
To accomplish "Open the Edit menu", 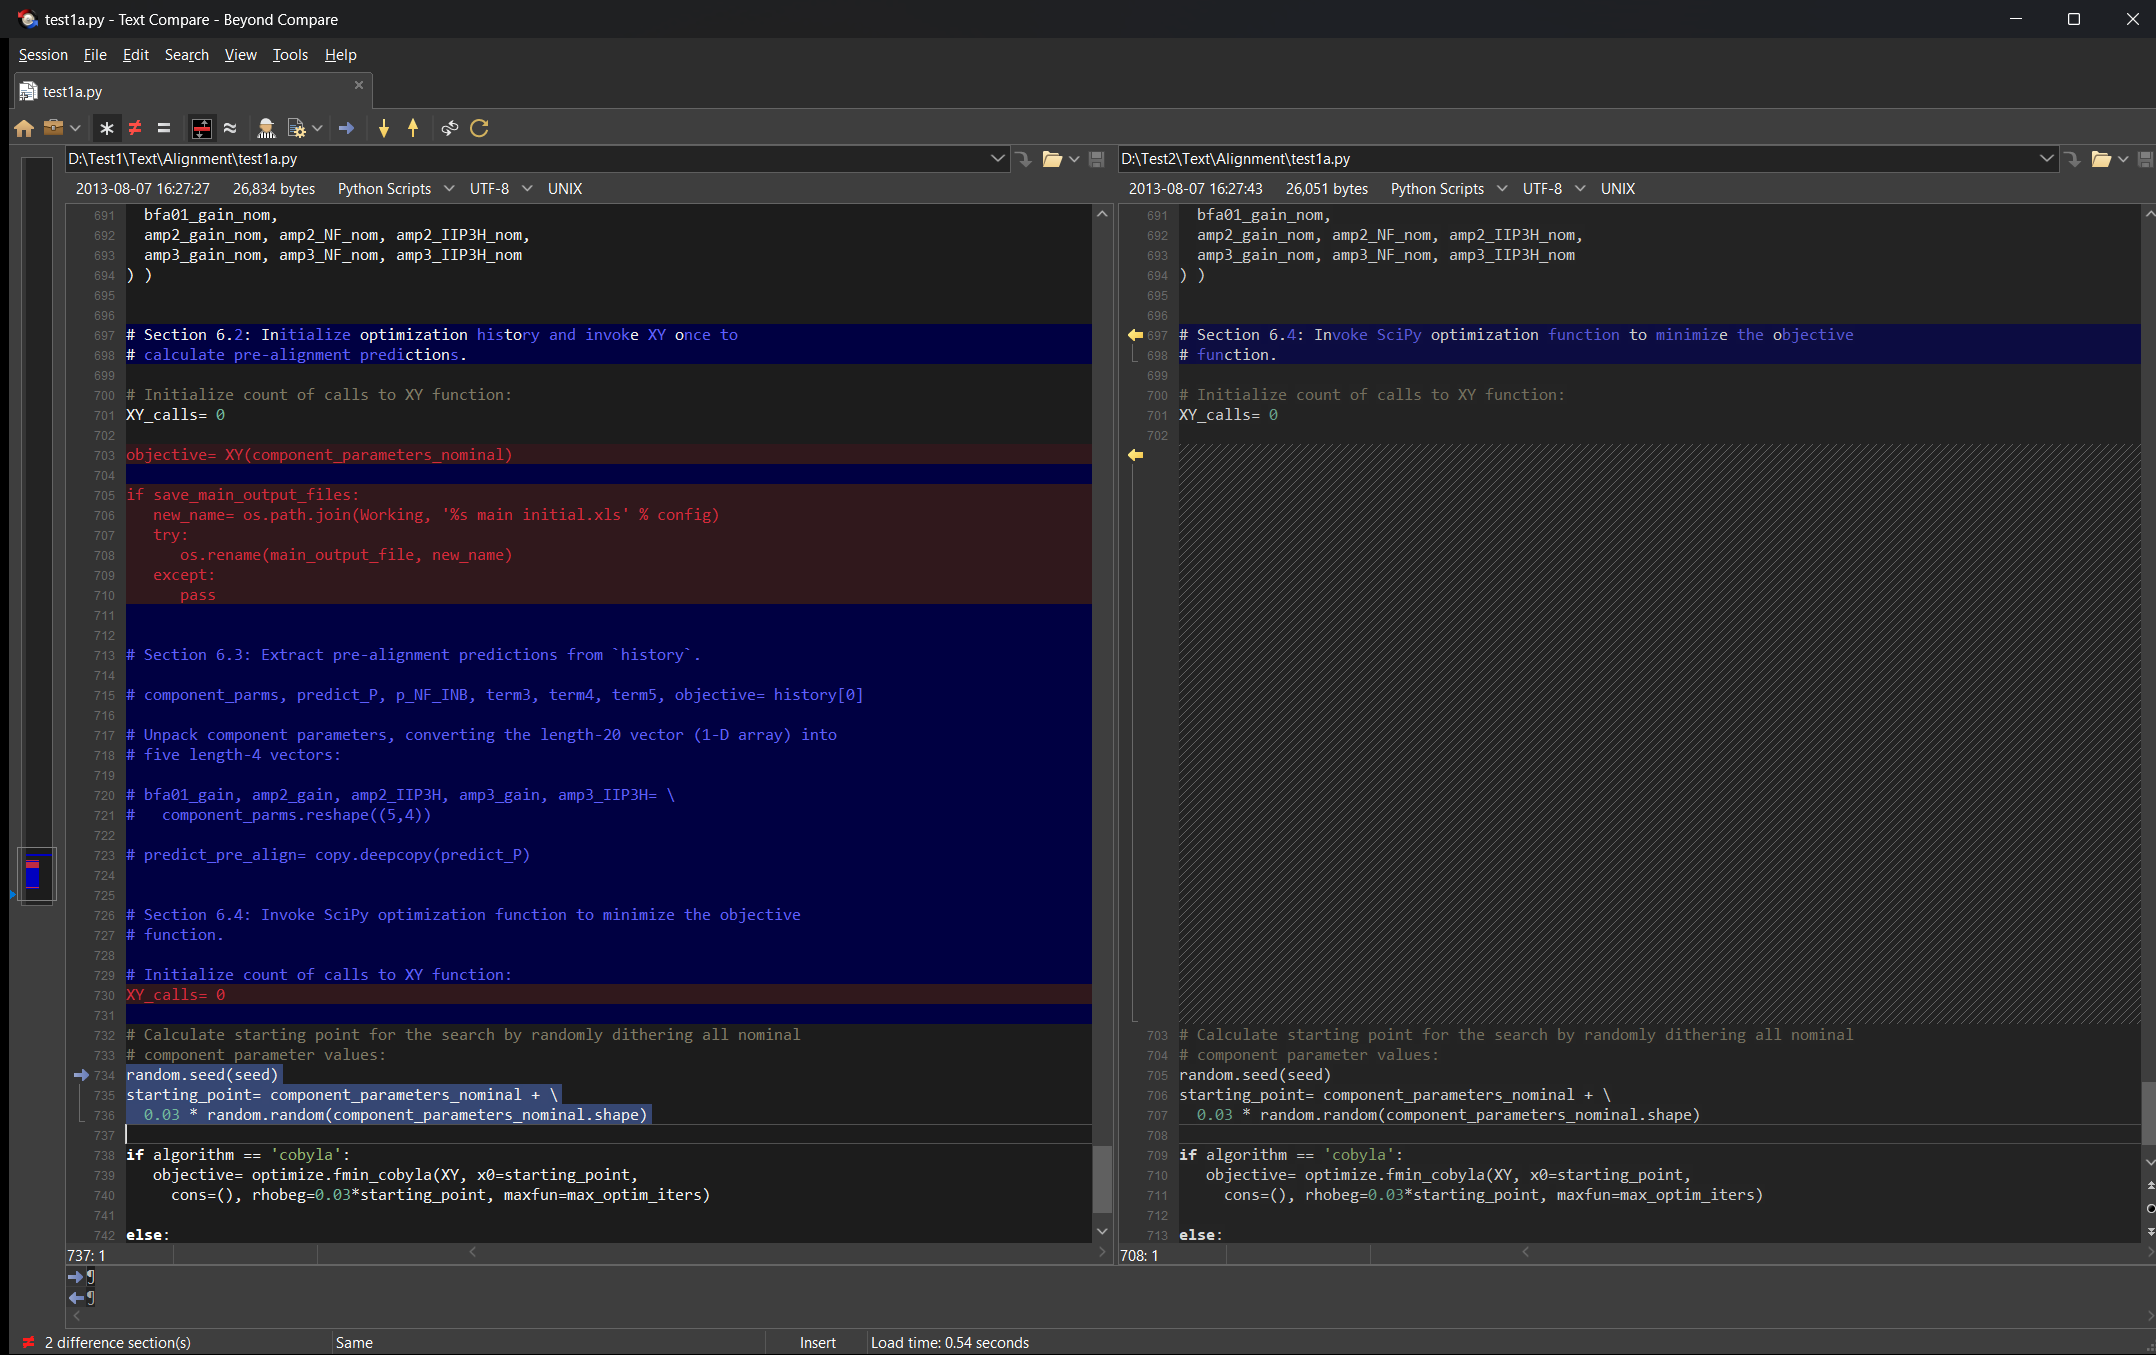I will click(135, 55).
